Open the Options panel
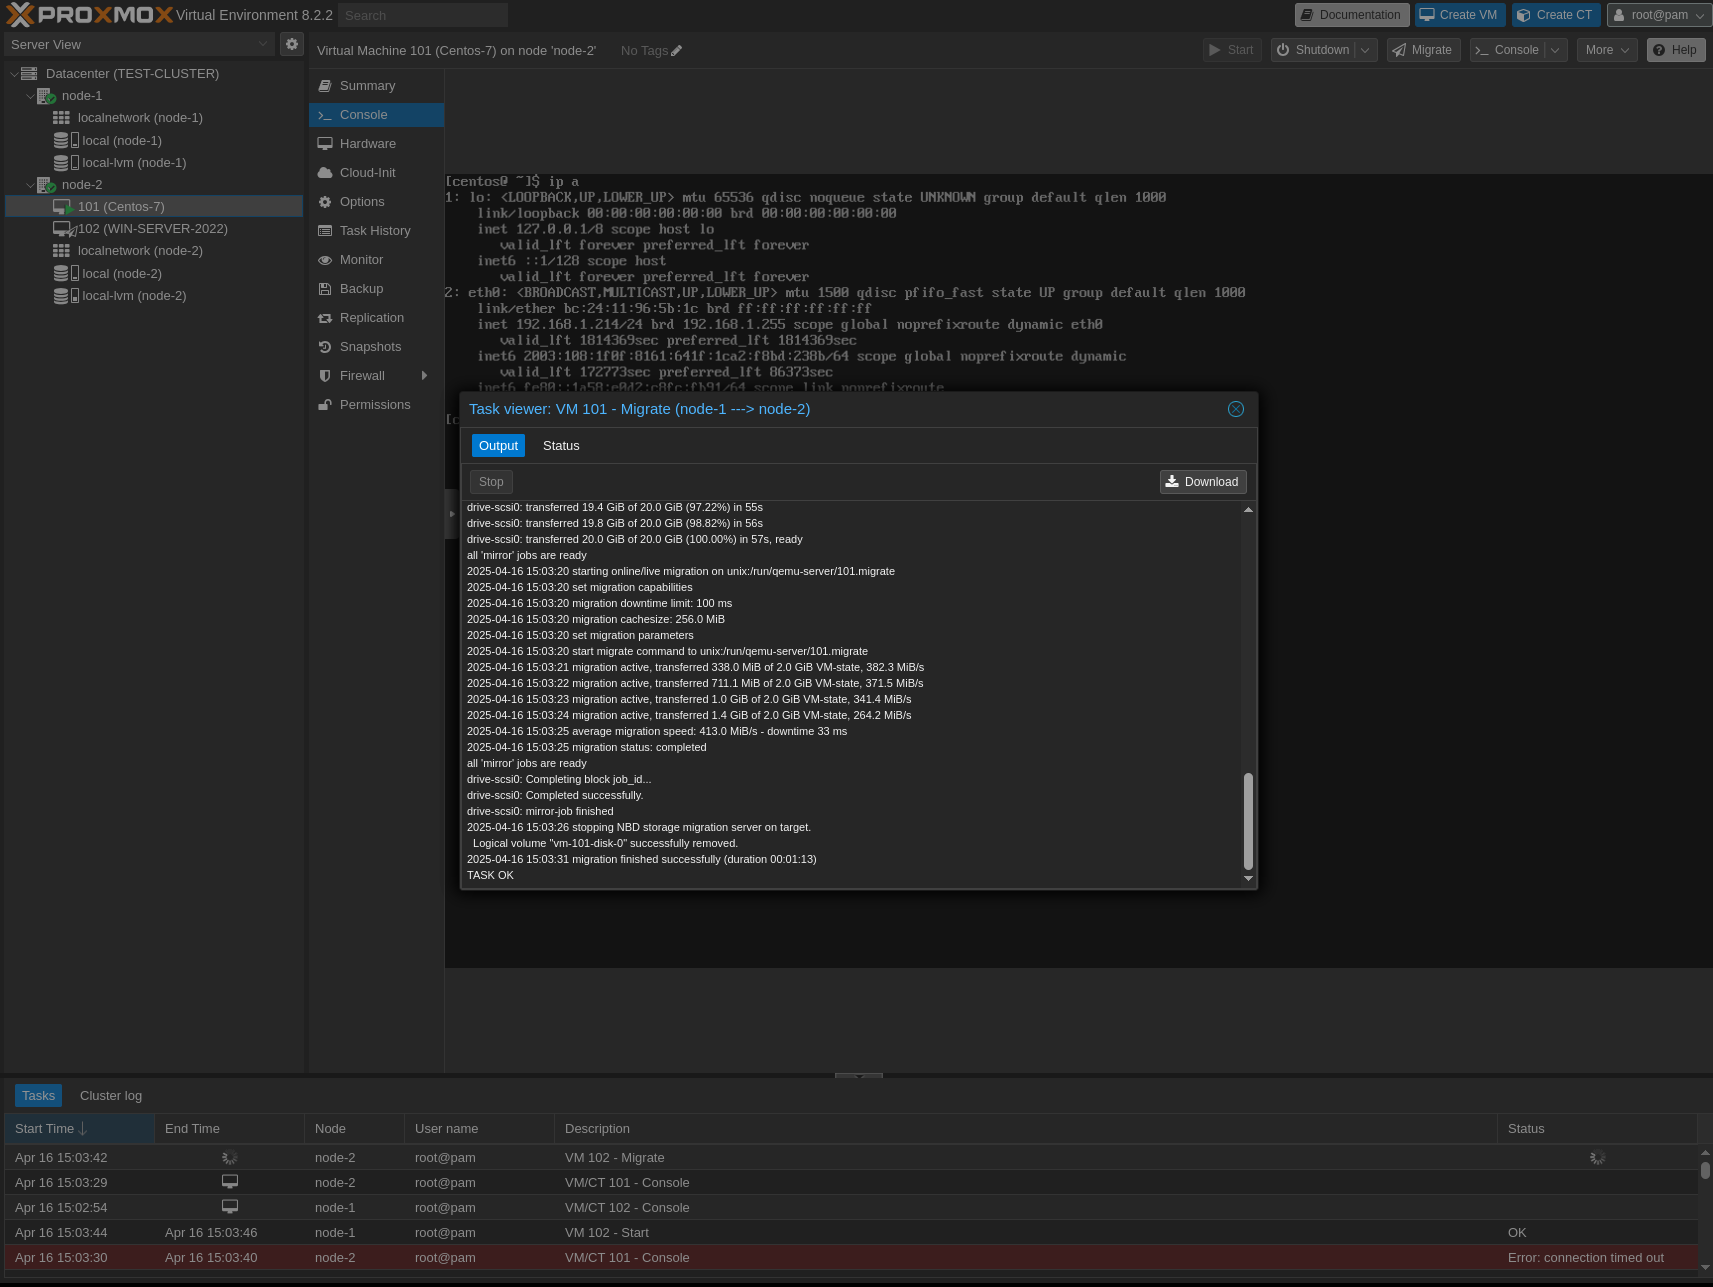Screen dimensions: 1713x1287 [x=362, y=201]
